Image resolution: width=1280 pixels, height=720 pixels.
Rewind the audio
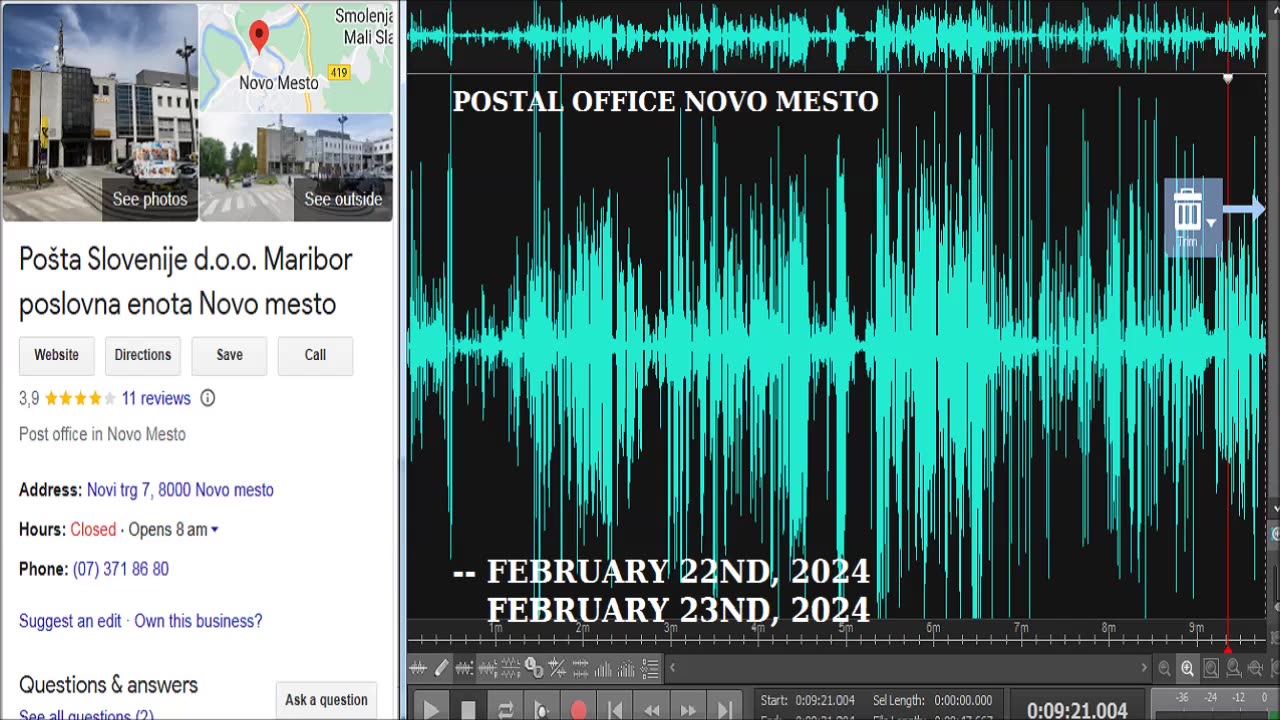pyautogui.click(x=652, y=709)
